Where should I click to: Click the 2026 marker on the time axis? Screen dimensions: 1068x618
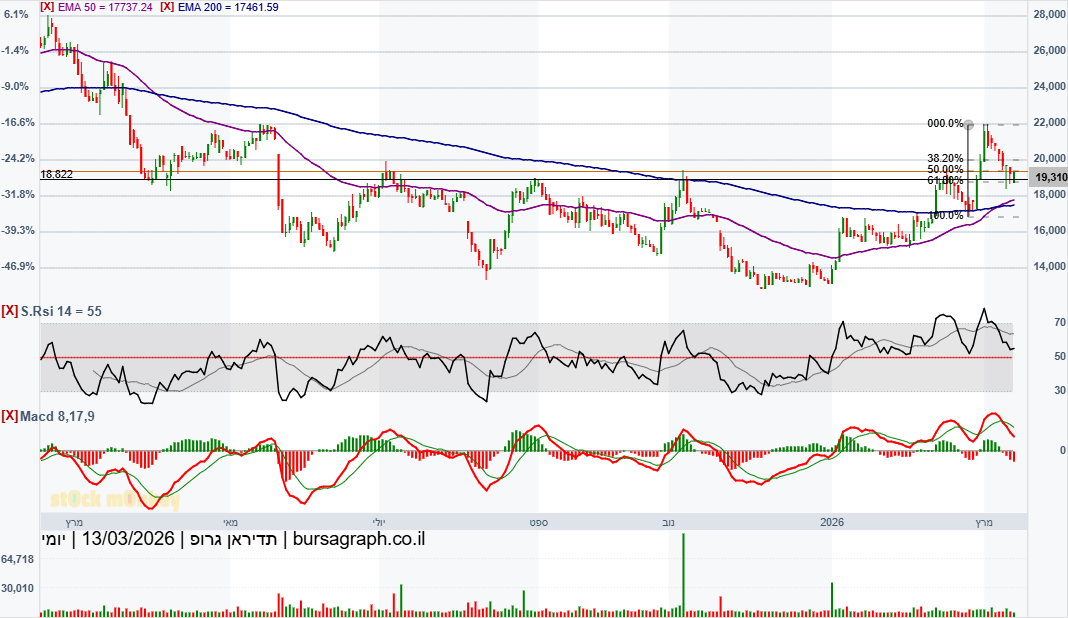832,523
